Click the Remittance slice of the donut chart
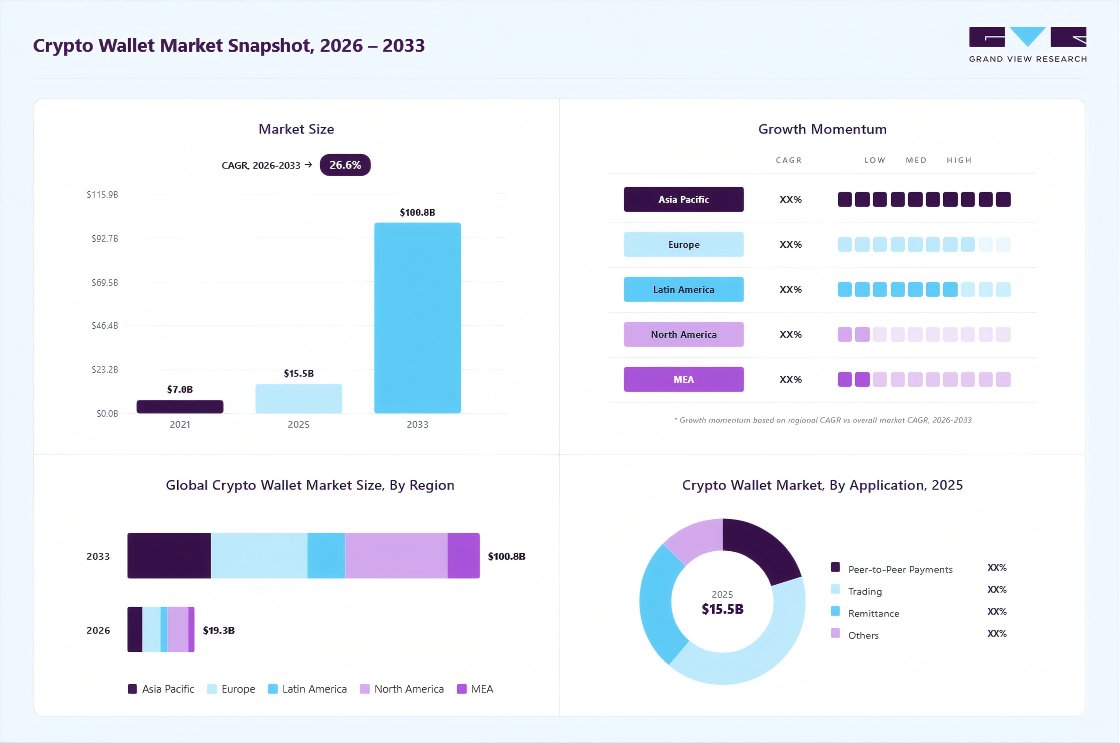 (x=657, y=606)
